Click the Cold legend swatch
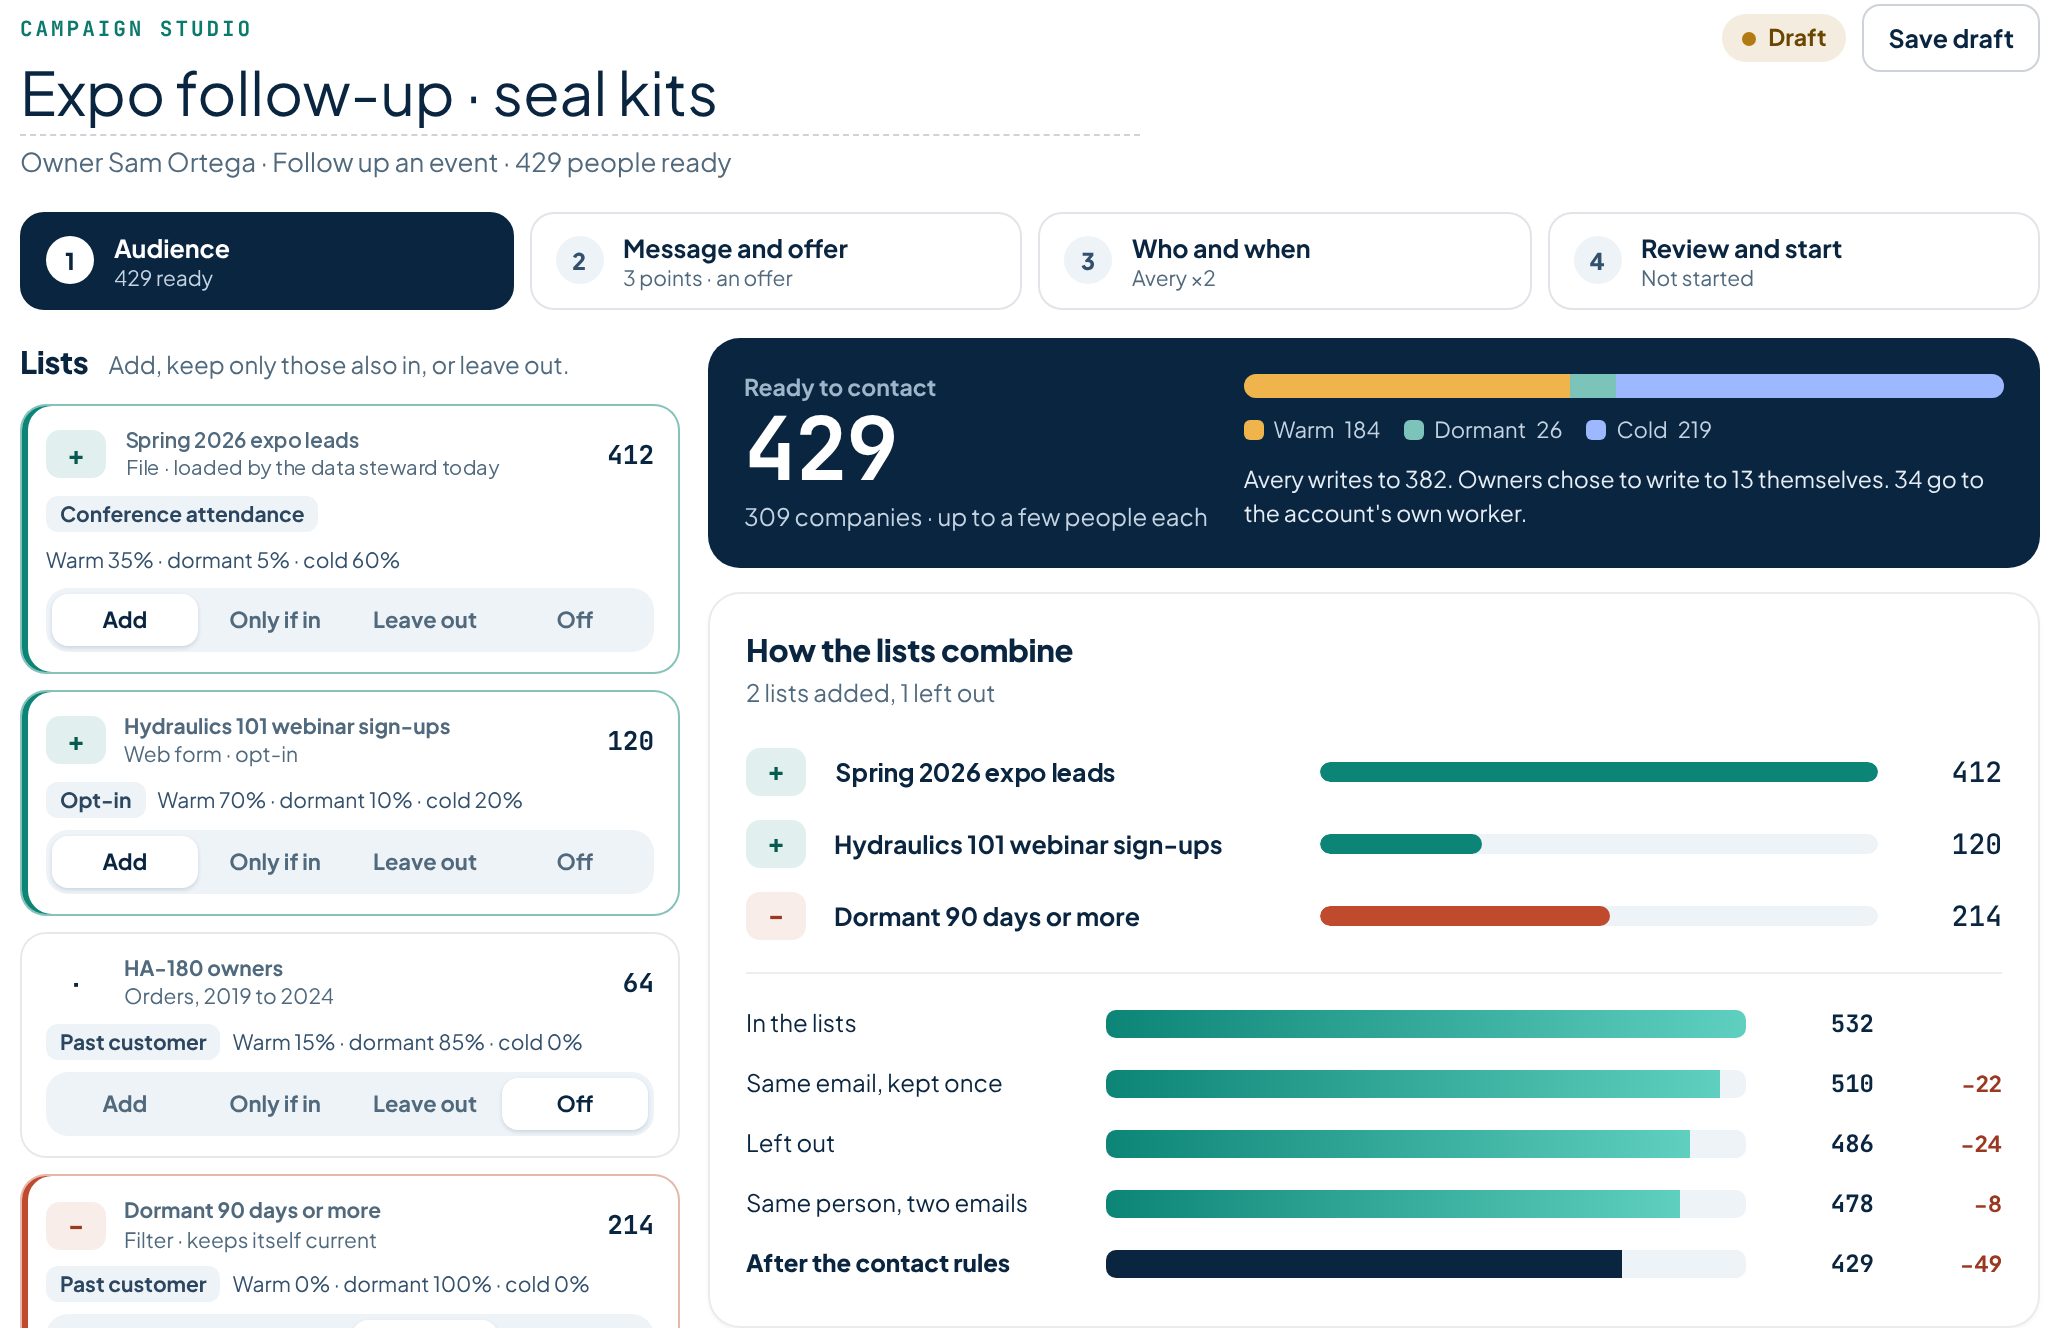Viewport: 2060px width, 1328px height. coord(1596,430)
